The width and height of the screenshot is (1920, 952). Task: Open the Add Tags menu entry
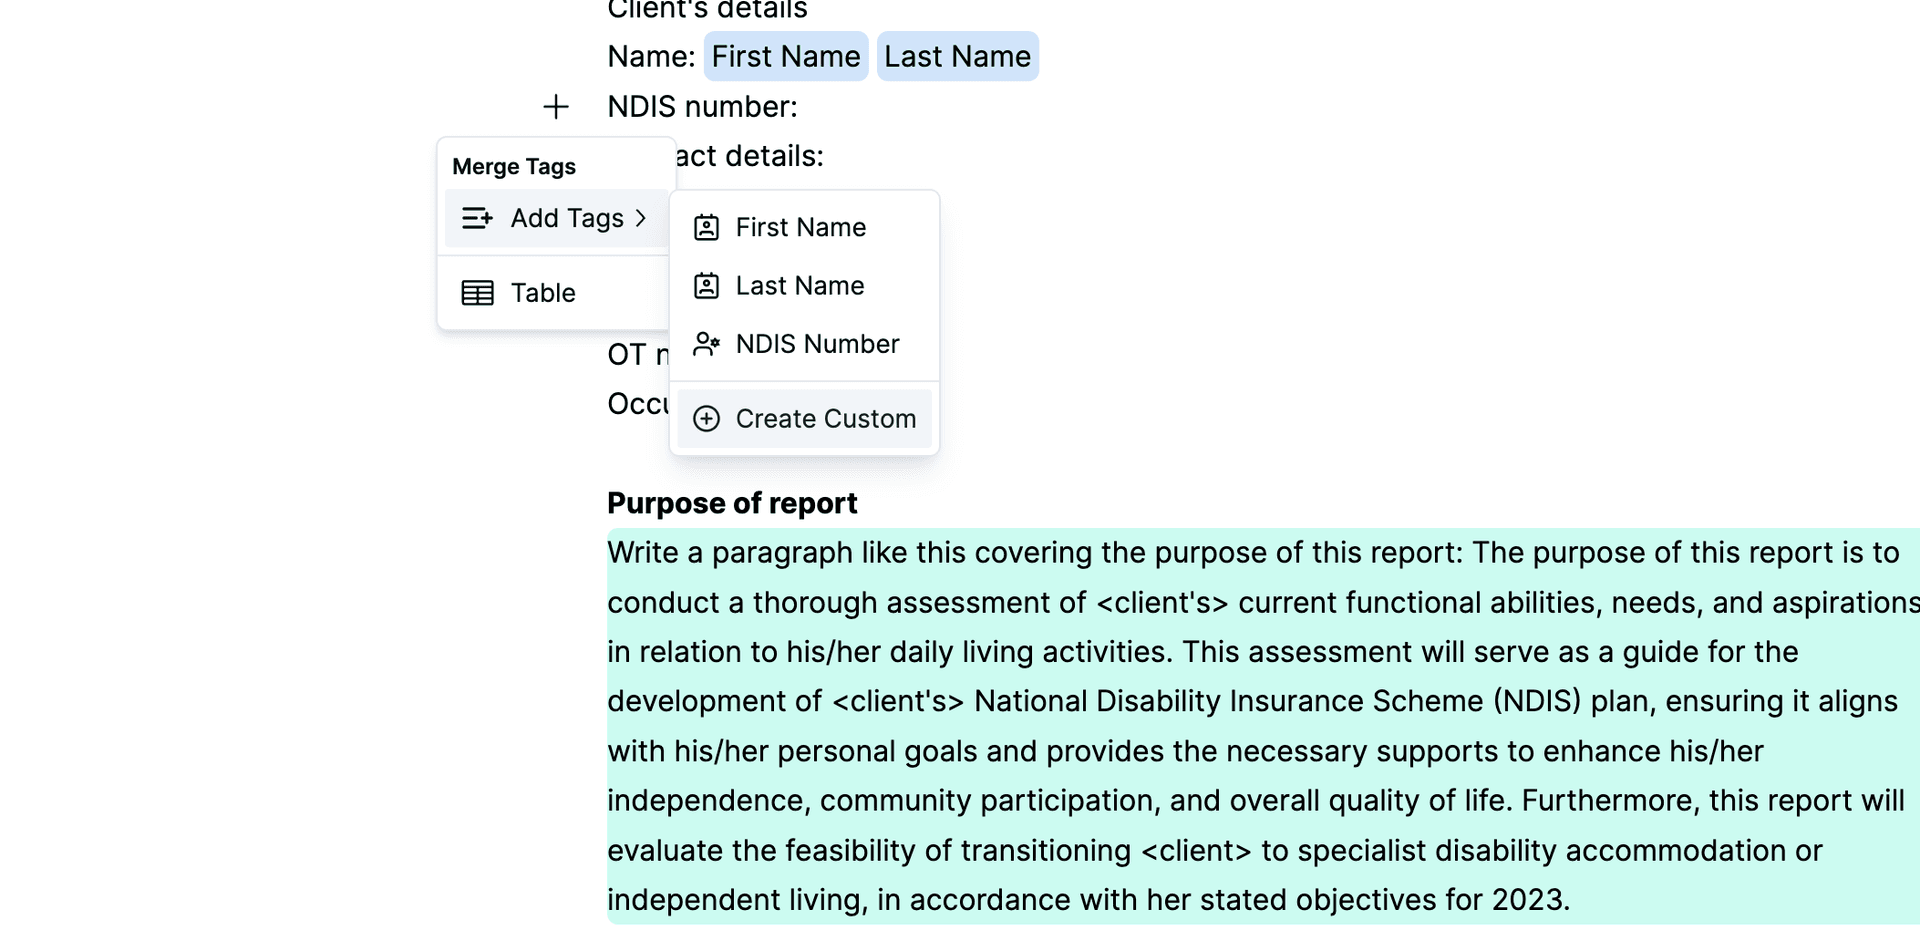566,218
